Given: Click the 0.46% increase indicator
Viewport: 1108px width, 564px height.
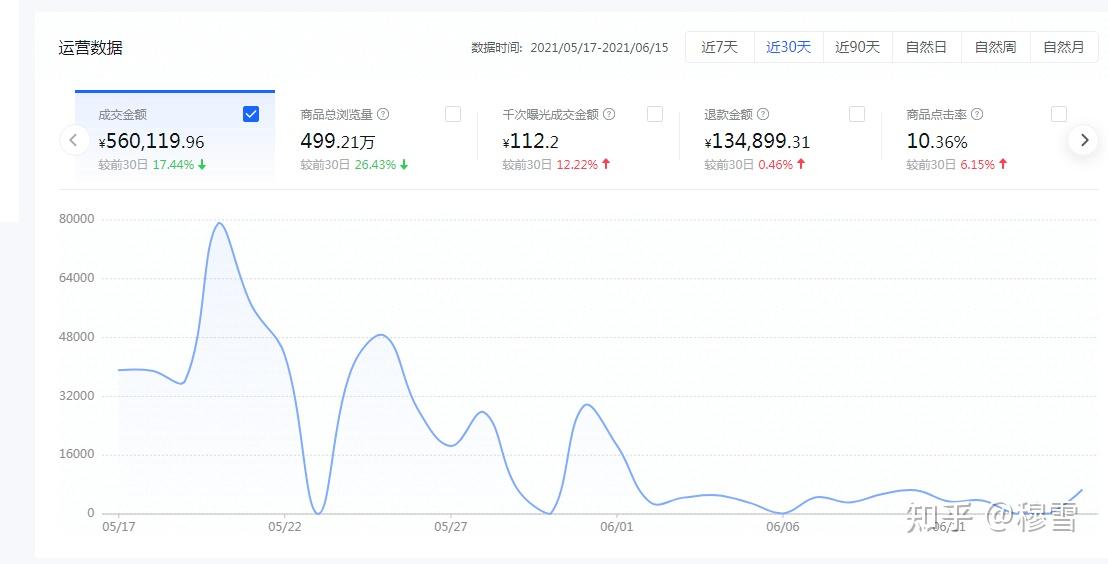Looking at the screenshot, I should (x=782, y=165).
